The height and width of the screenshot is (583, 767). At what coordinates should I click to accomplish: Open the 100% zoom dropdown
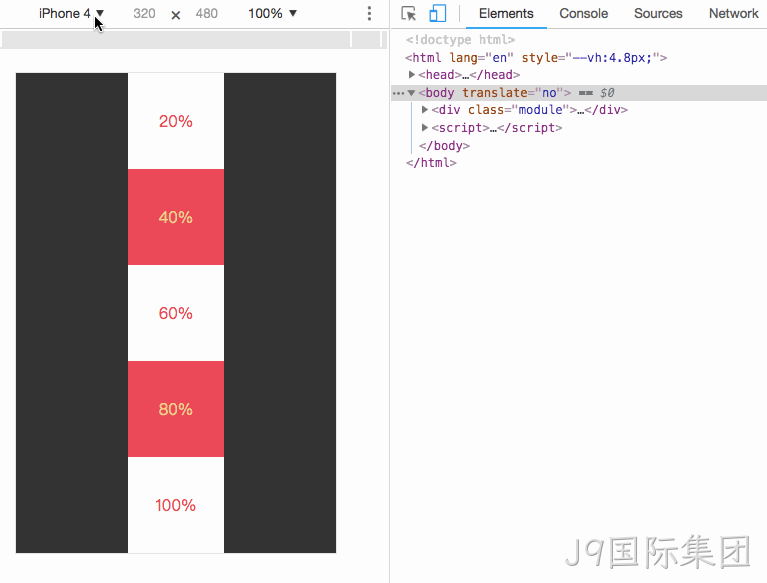[272, 13]
